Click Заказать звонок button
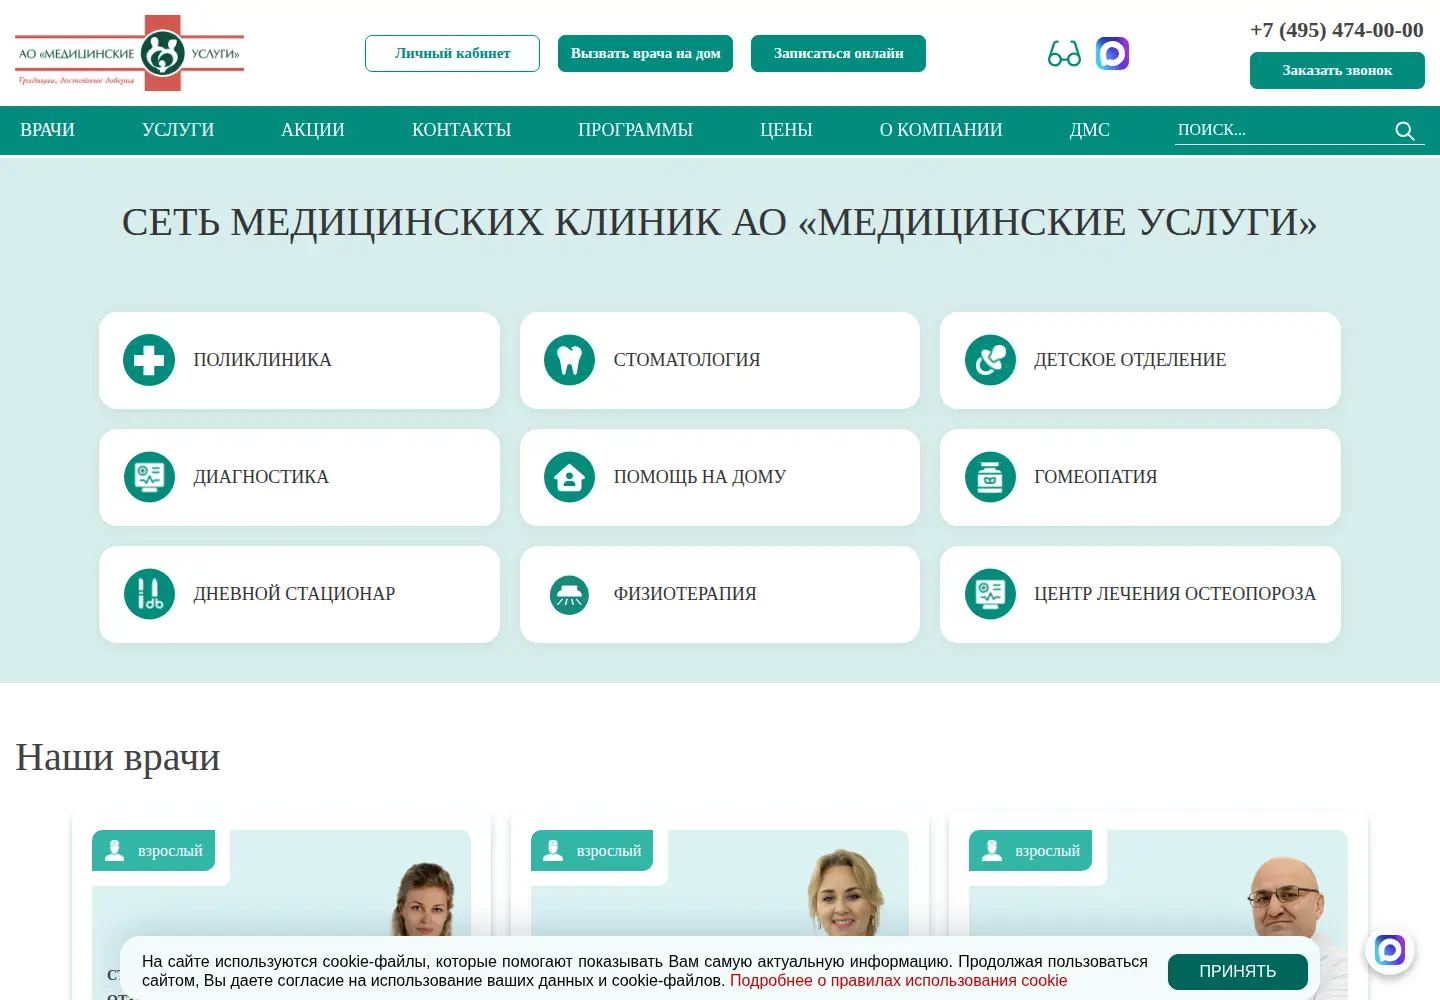 [1337, 71]
